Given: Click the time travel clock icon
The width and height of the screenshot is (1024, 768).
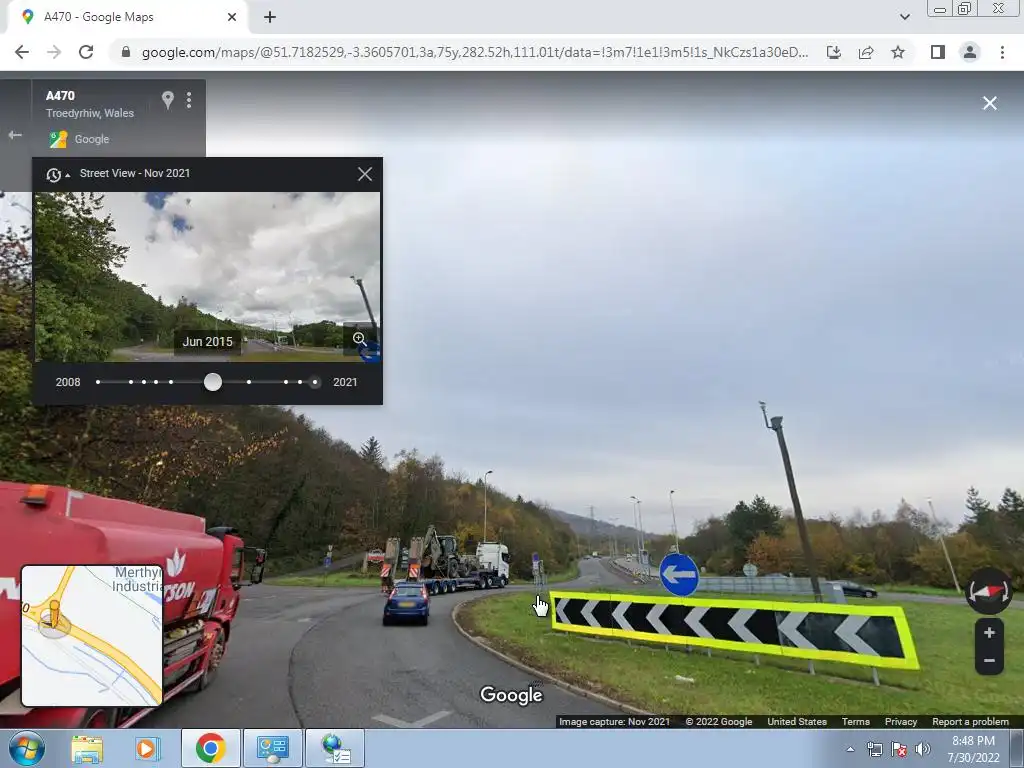Looking at the screenshot, I should pyautogui.click(x=54, y=174).
